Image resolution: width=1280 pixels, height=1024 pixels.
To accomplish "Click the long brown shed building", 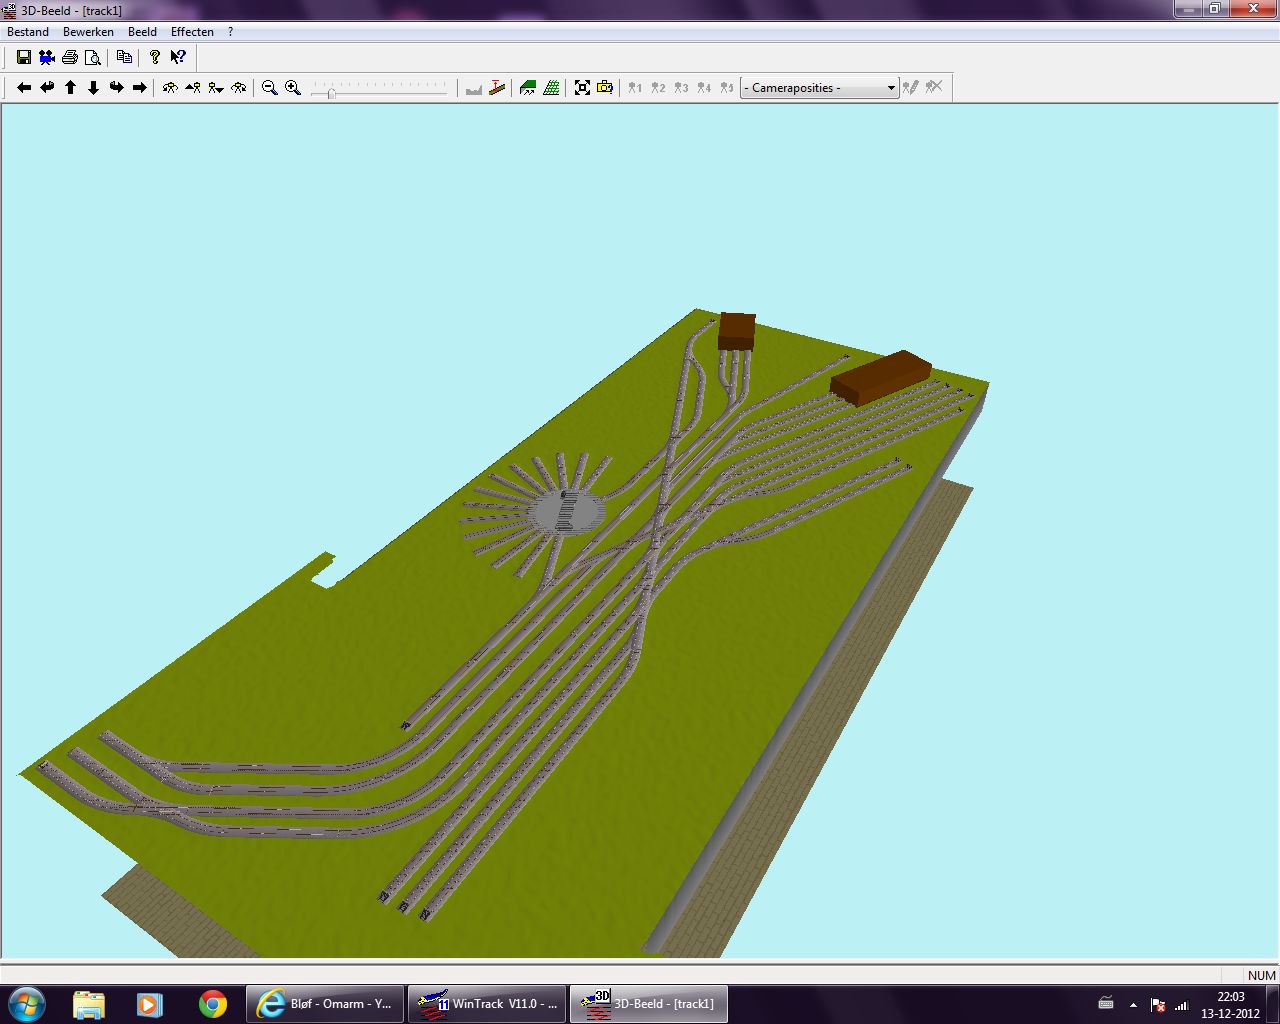I will point(880,378).
